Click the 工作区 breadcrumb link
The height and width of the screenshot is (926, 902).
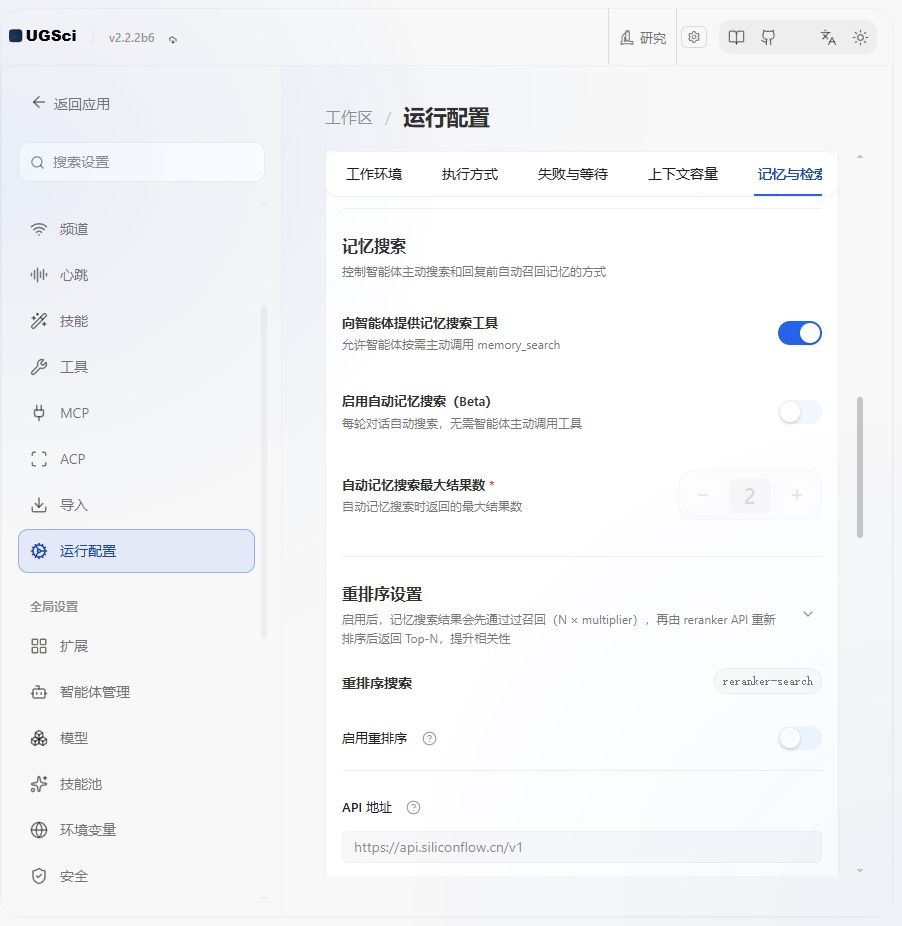click(349, 118)
